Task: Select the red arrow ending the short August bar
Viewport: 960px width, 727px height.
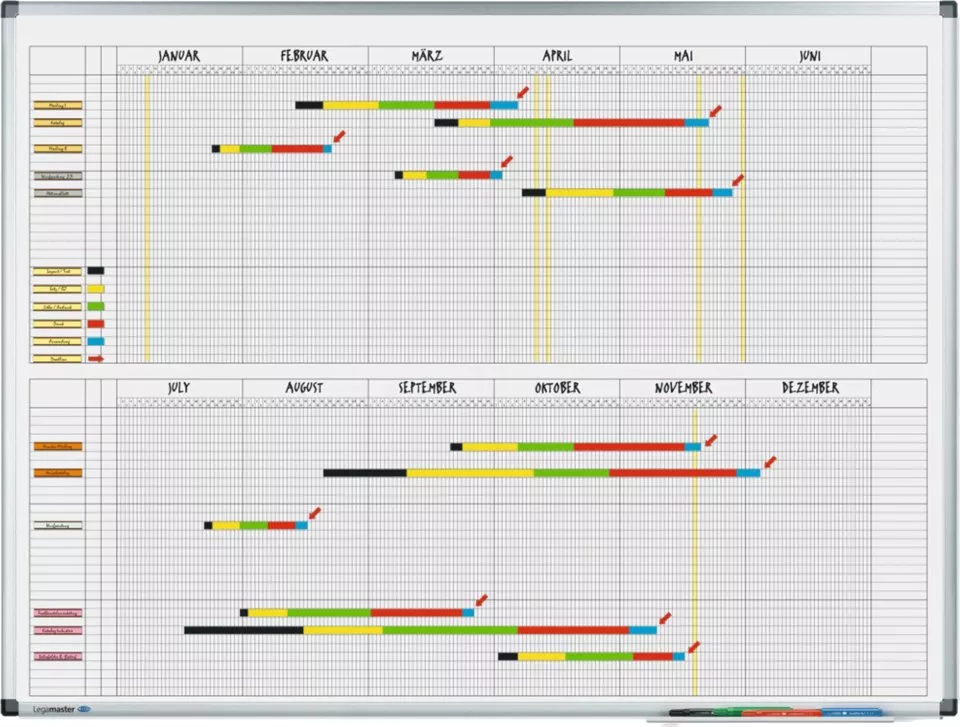Action: [x=314, y=513]
